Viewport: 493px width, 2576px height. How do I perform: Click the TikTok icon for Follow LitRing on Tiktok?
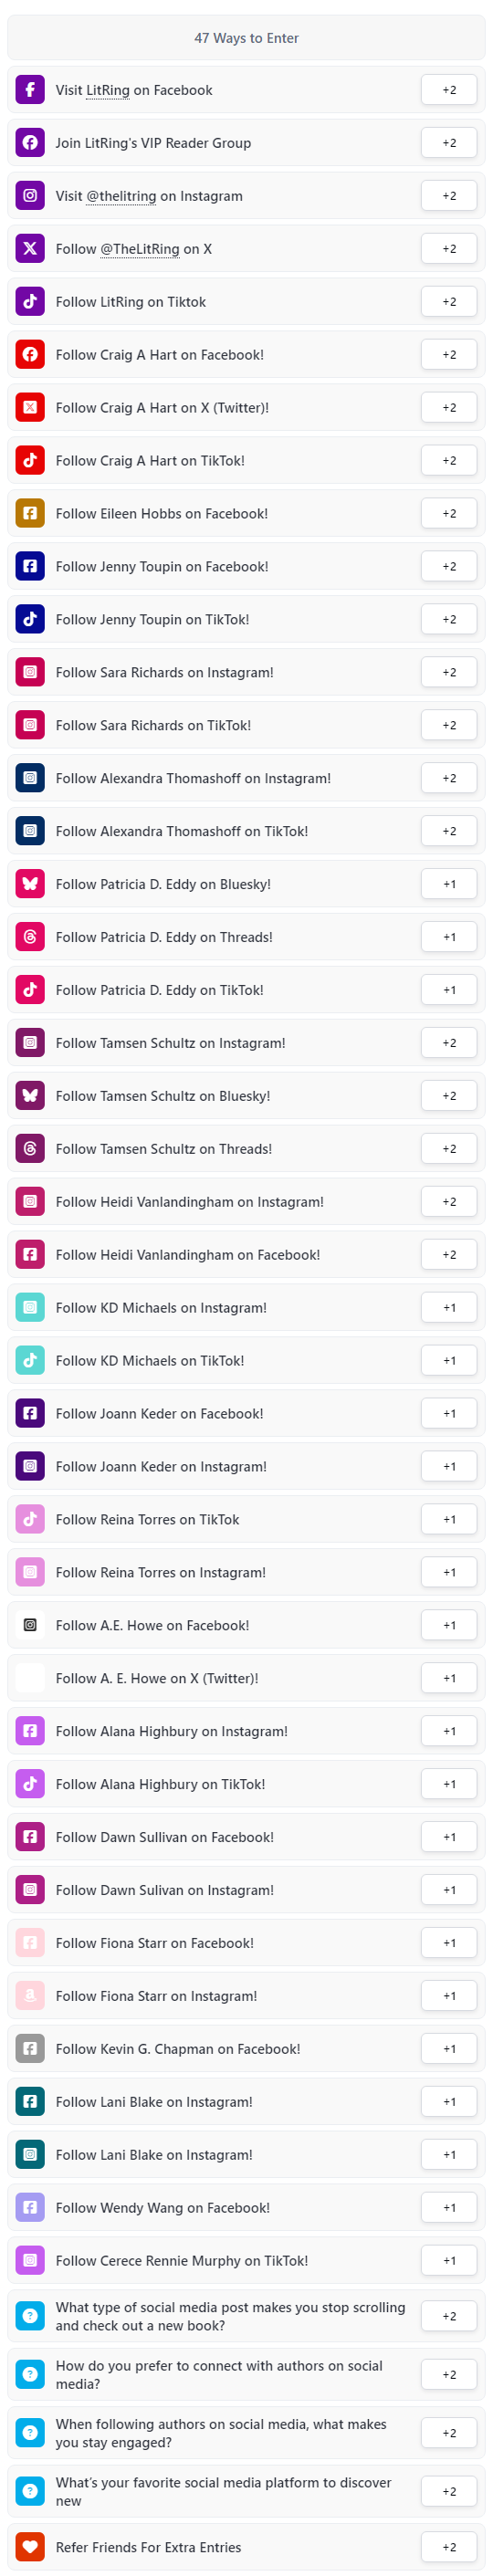[30, 302]
